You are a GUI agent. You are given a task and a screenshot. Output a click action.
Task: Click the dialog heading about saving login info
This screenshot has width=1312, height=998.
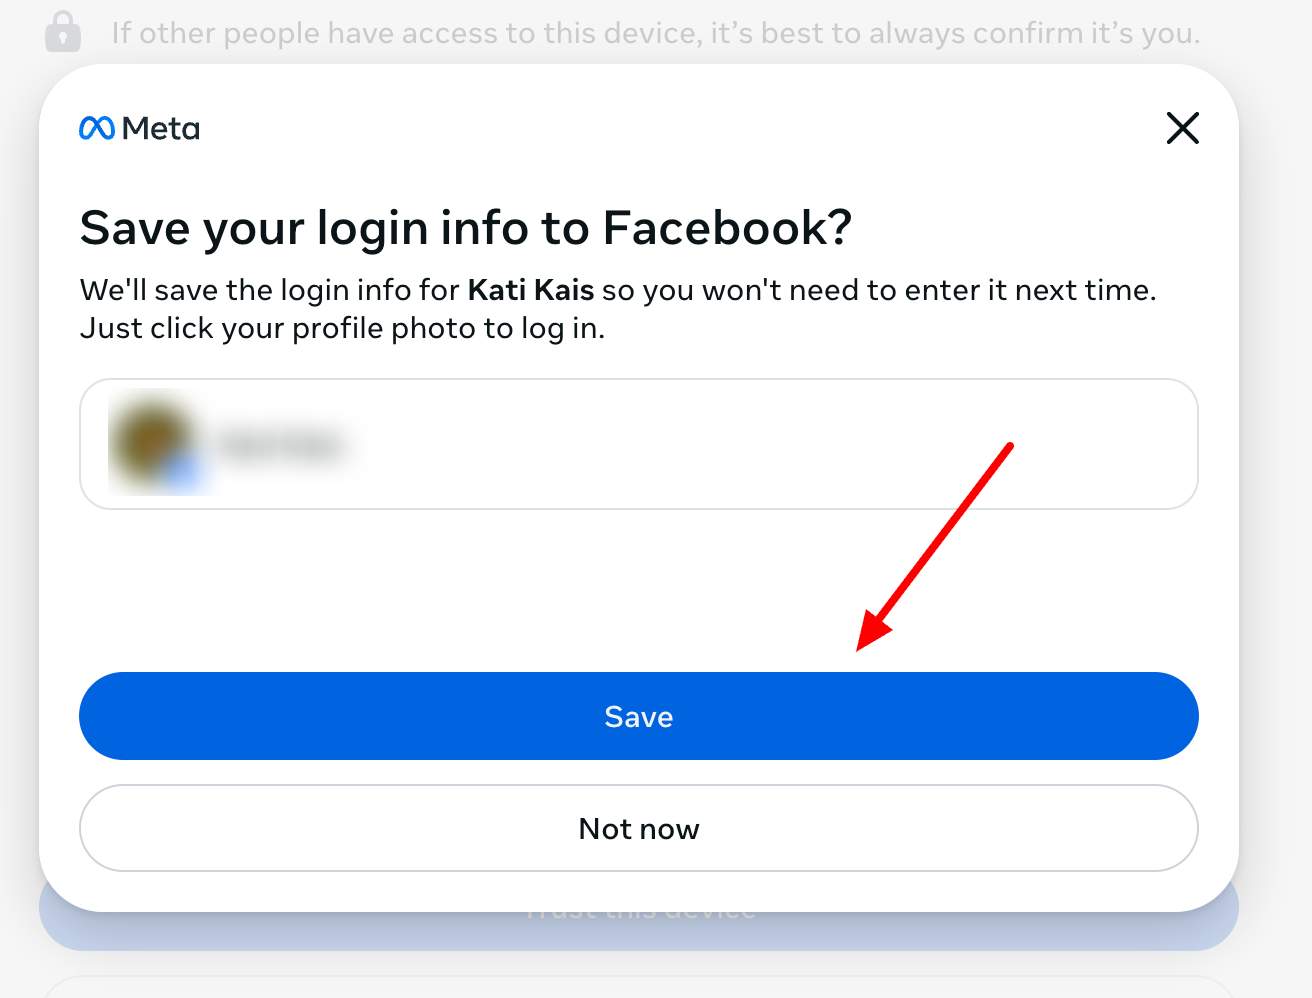click(465, 228)
